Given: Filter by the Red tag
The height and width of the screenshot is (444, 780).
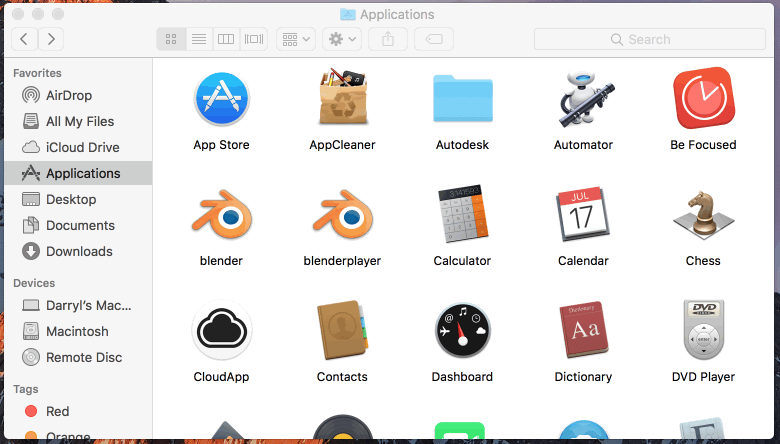Looking at the screenshot, I should coord(78,411).
